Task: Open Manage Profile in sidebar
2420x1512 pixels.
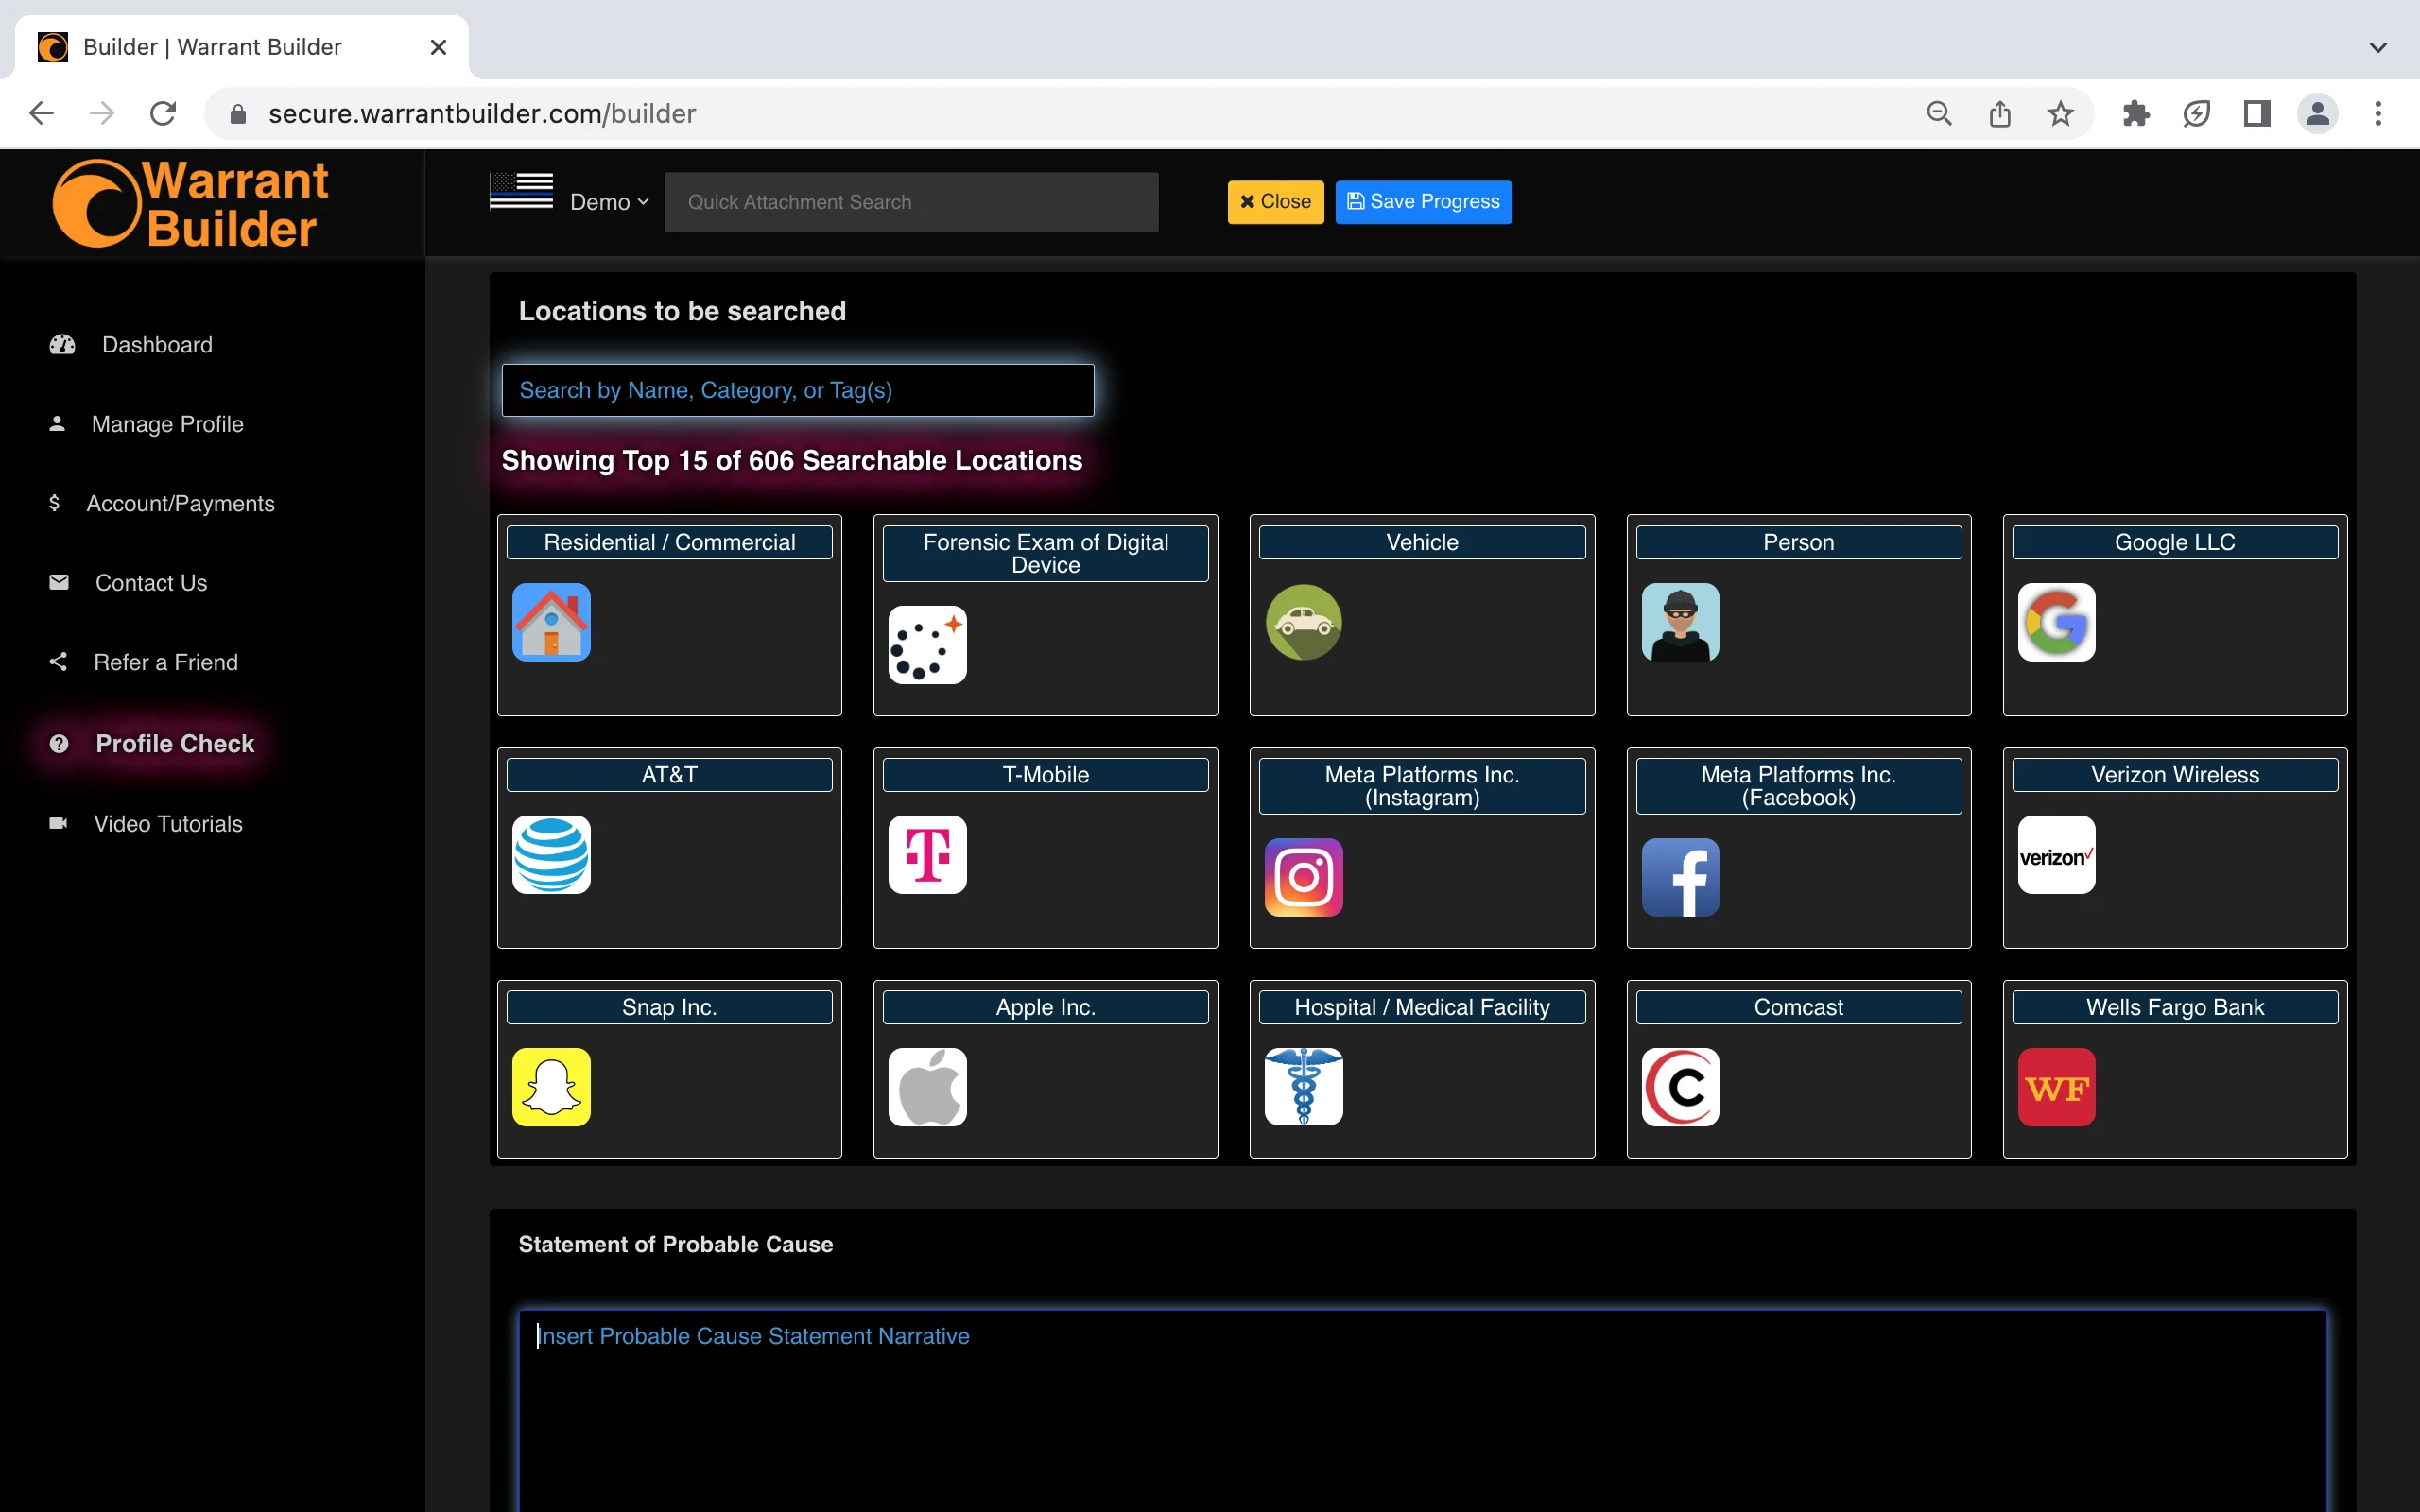Action: point(167,424)
